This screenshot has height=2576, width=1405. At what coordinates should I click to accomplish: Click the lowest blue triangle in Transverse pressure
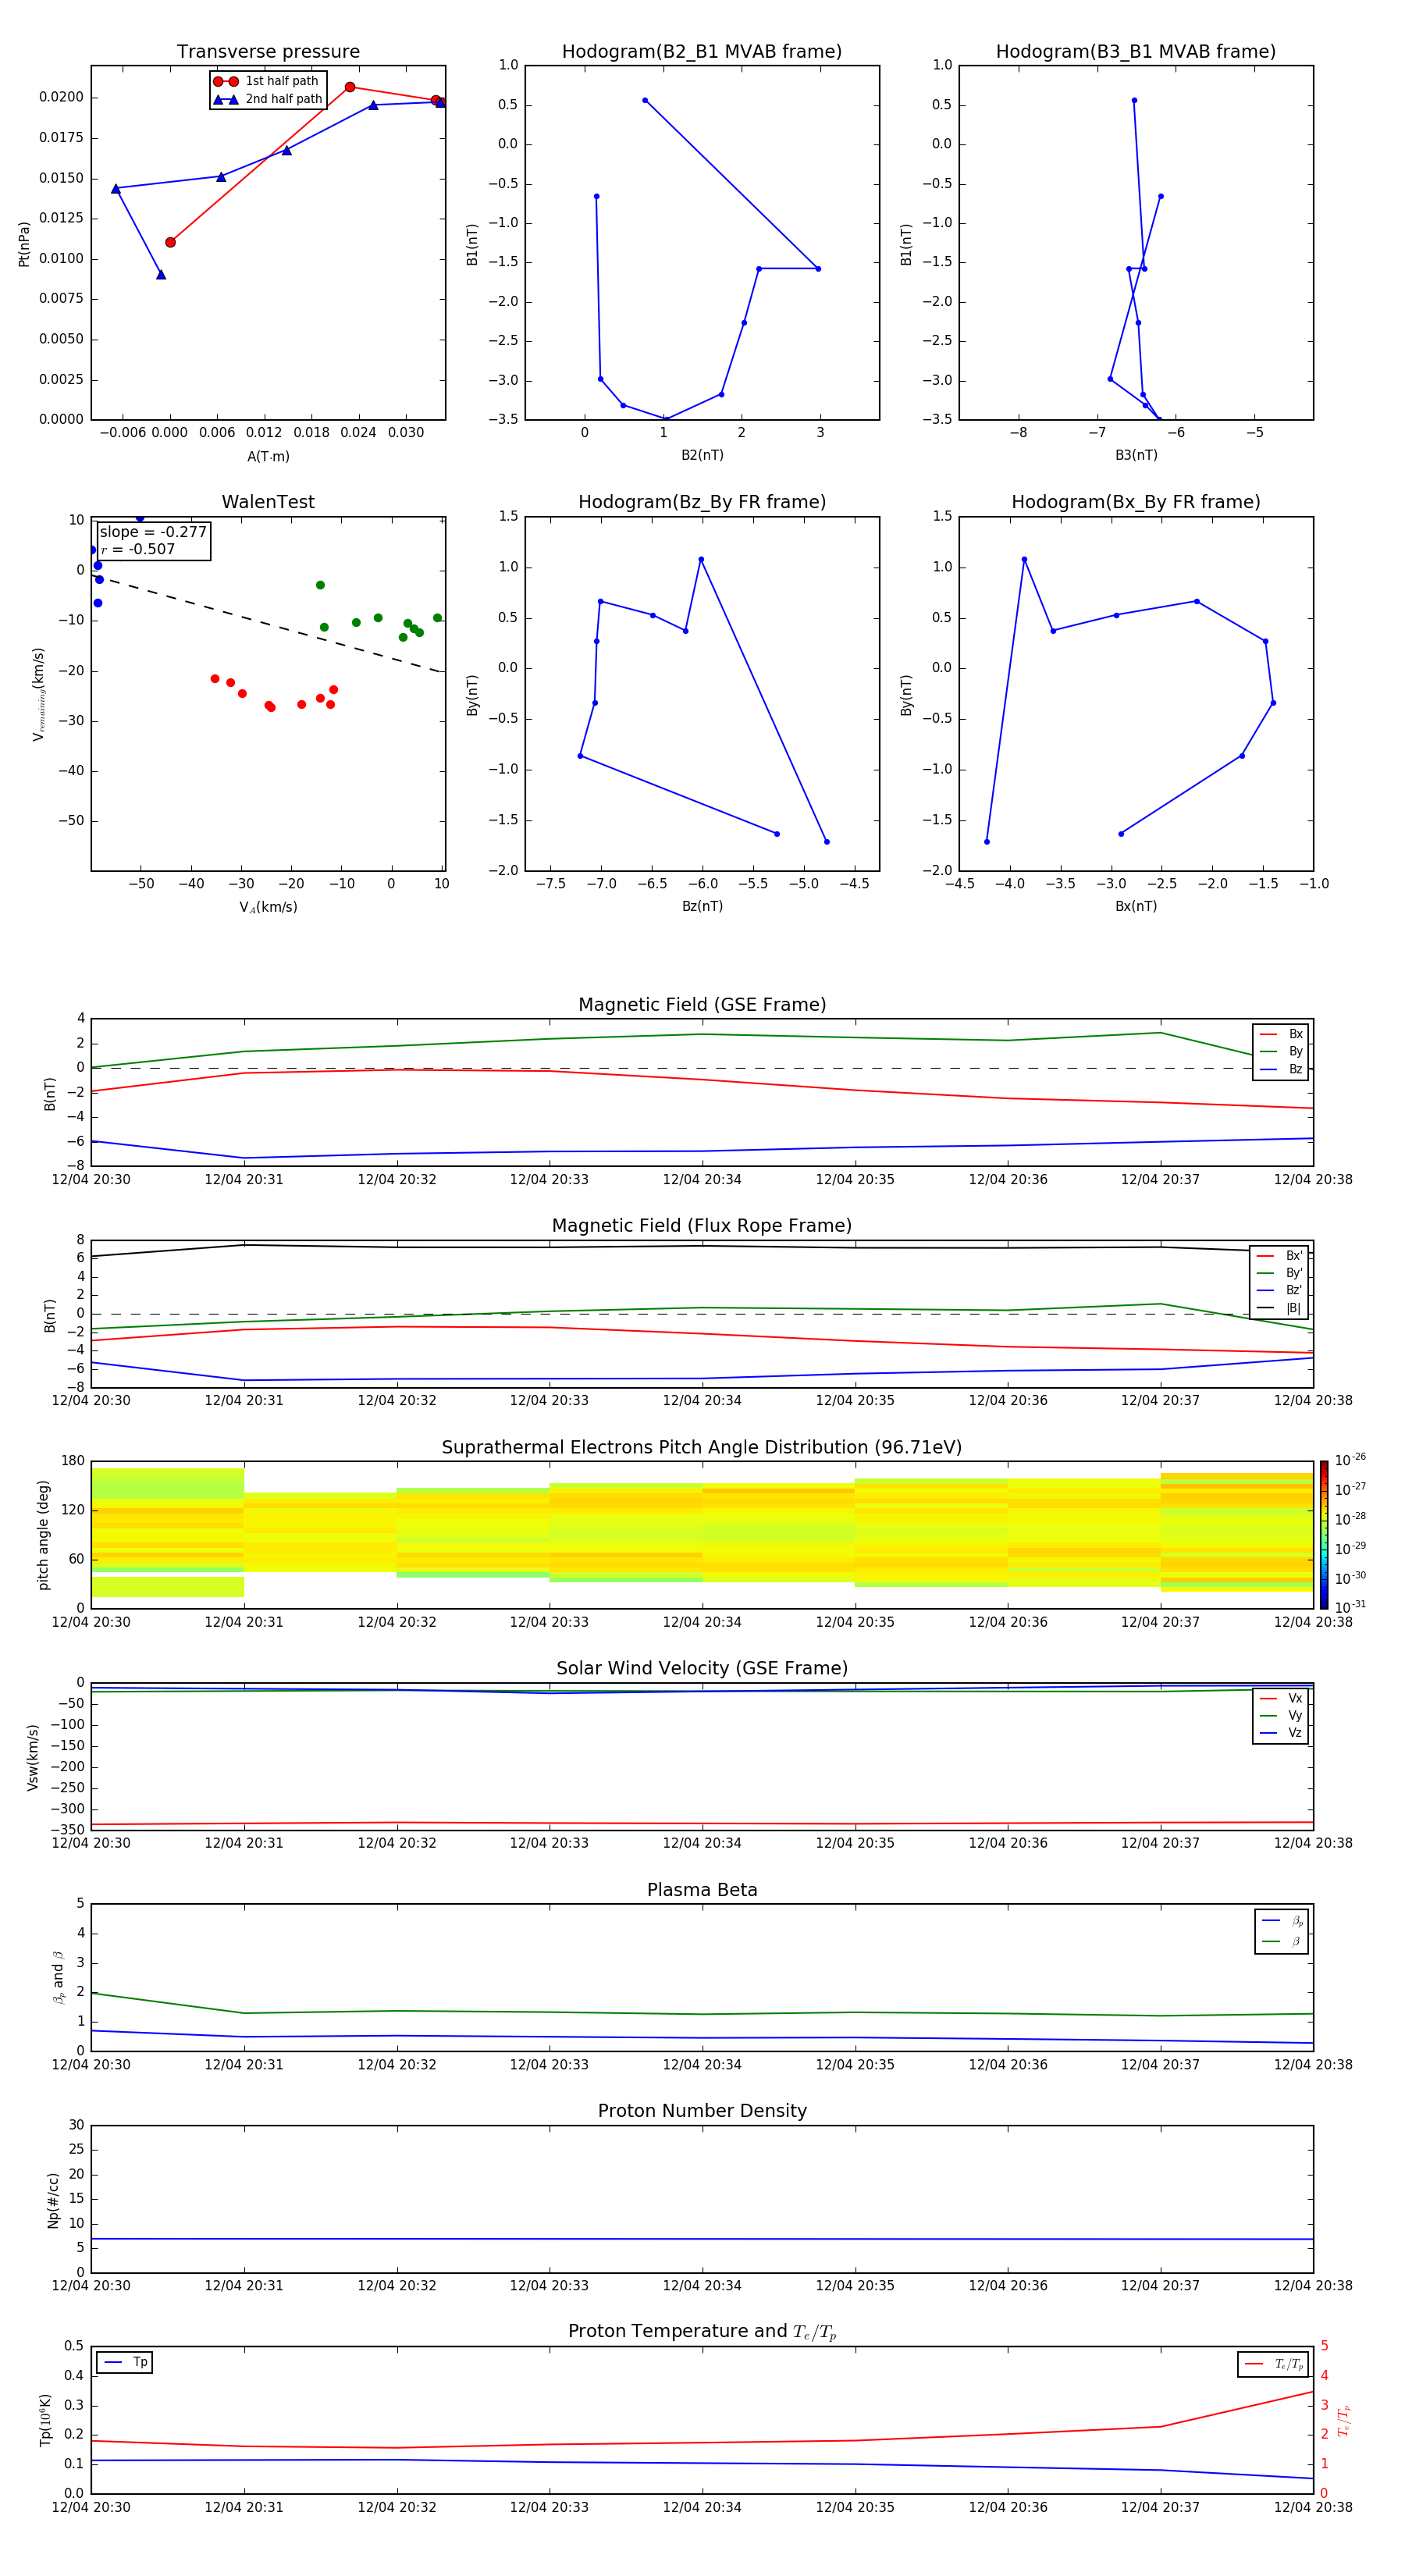point(161,274)
